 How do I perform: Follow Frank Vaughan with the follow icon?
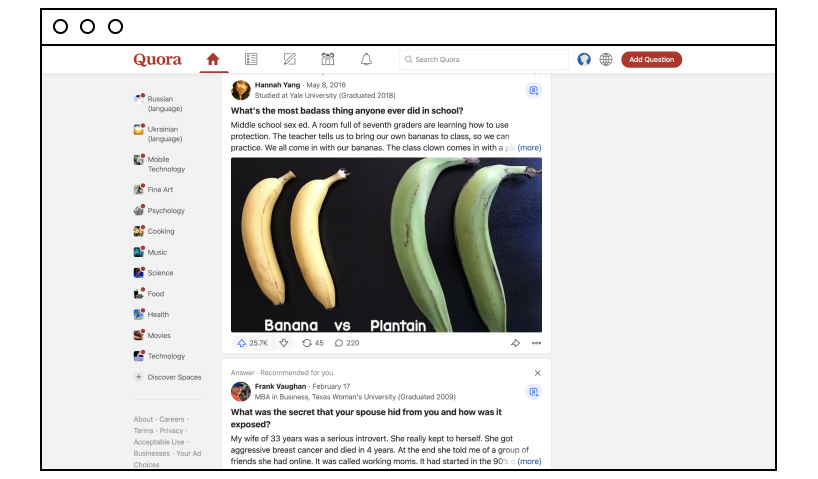pyautogui.click(x=533, y=392)
